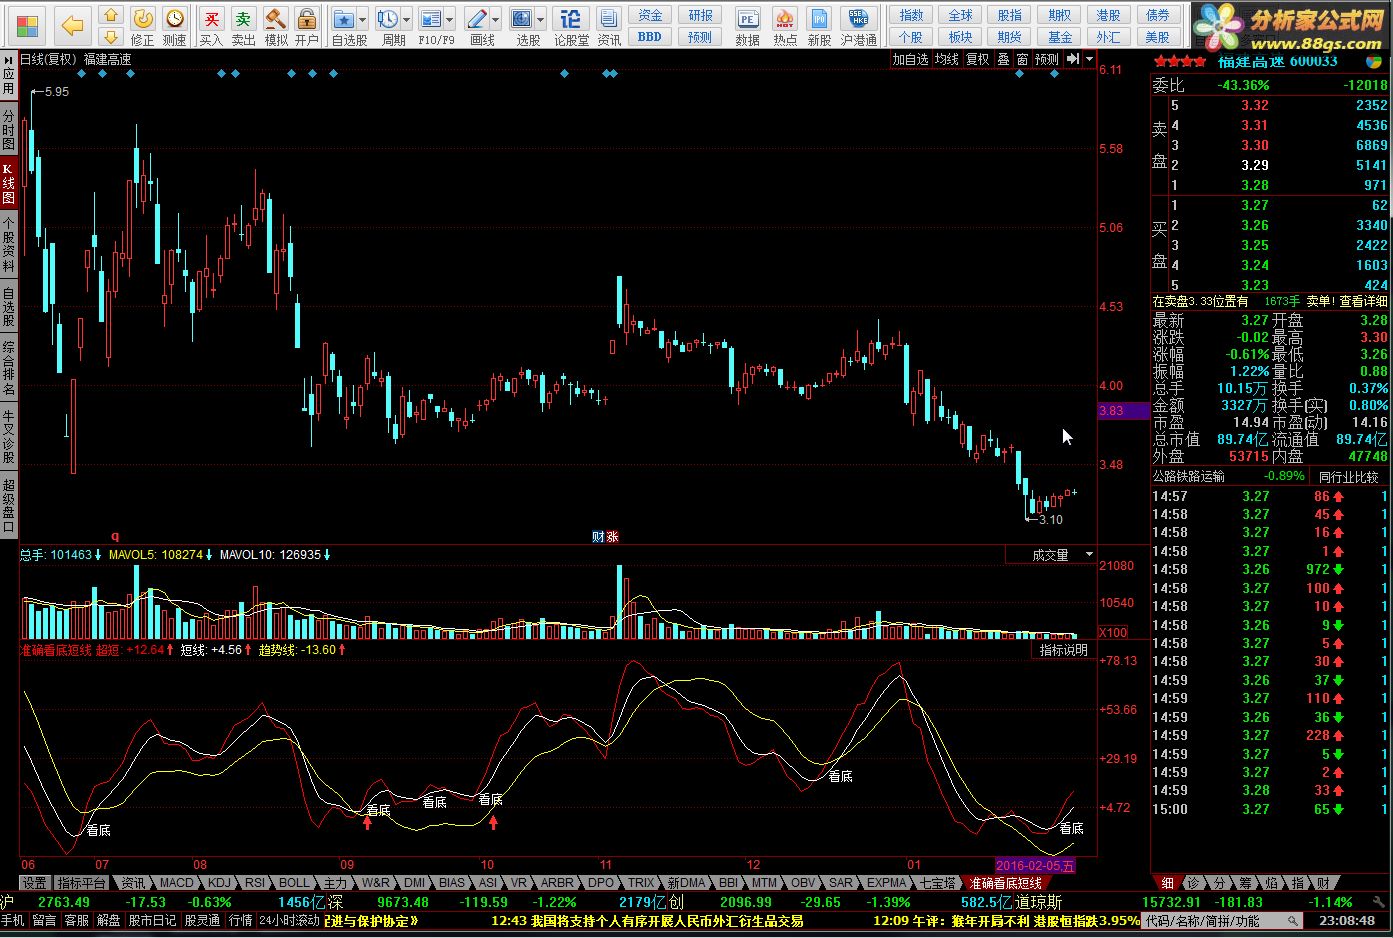Open the 自选股 star folder icon
Image resolution: width=1393 pixels, height=938 pixels.
point(343,19)
